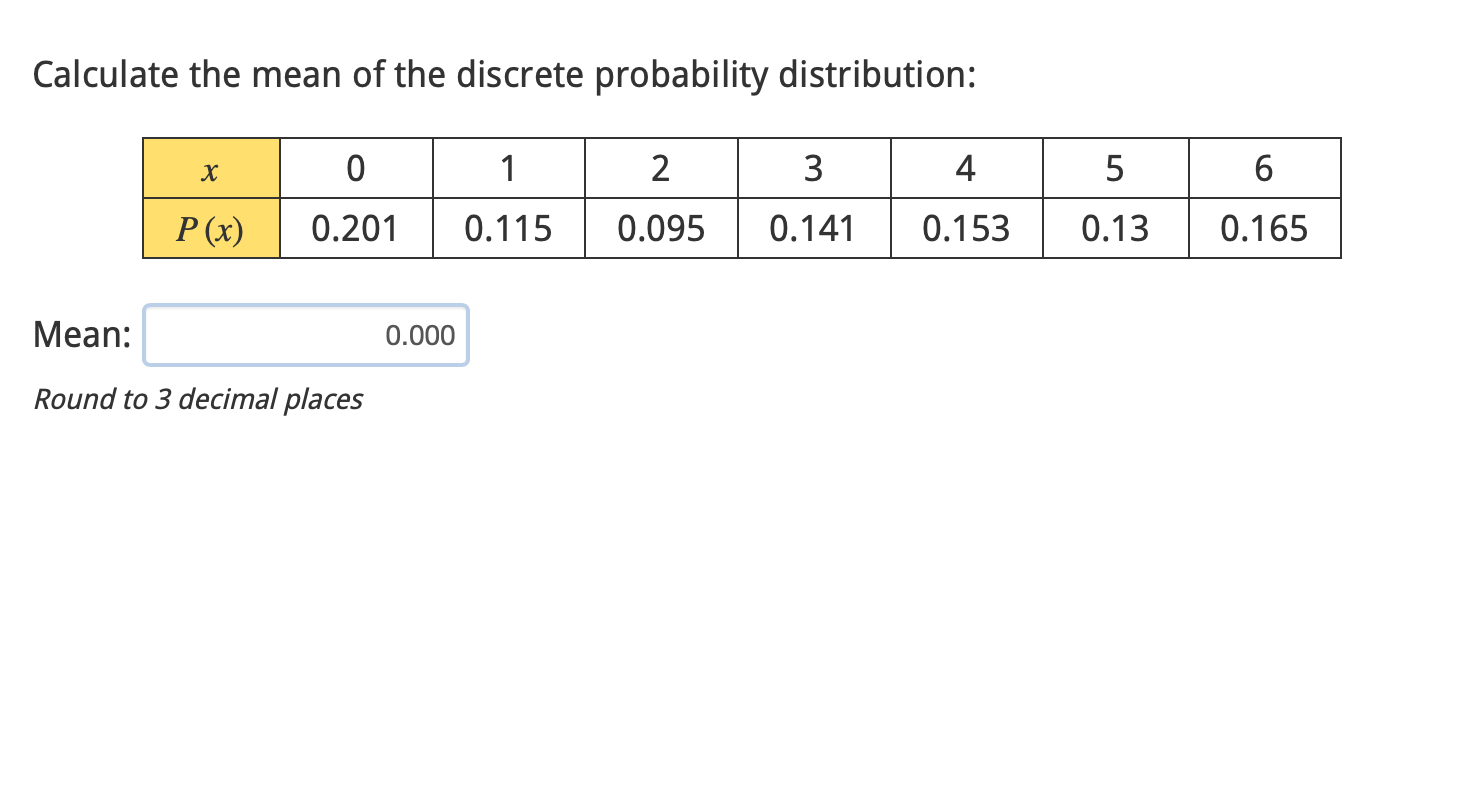Click the cell containing value 5

pos(1115,168)
